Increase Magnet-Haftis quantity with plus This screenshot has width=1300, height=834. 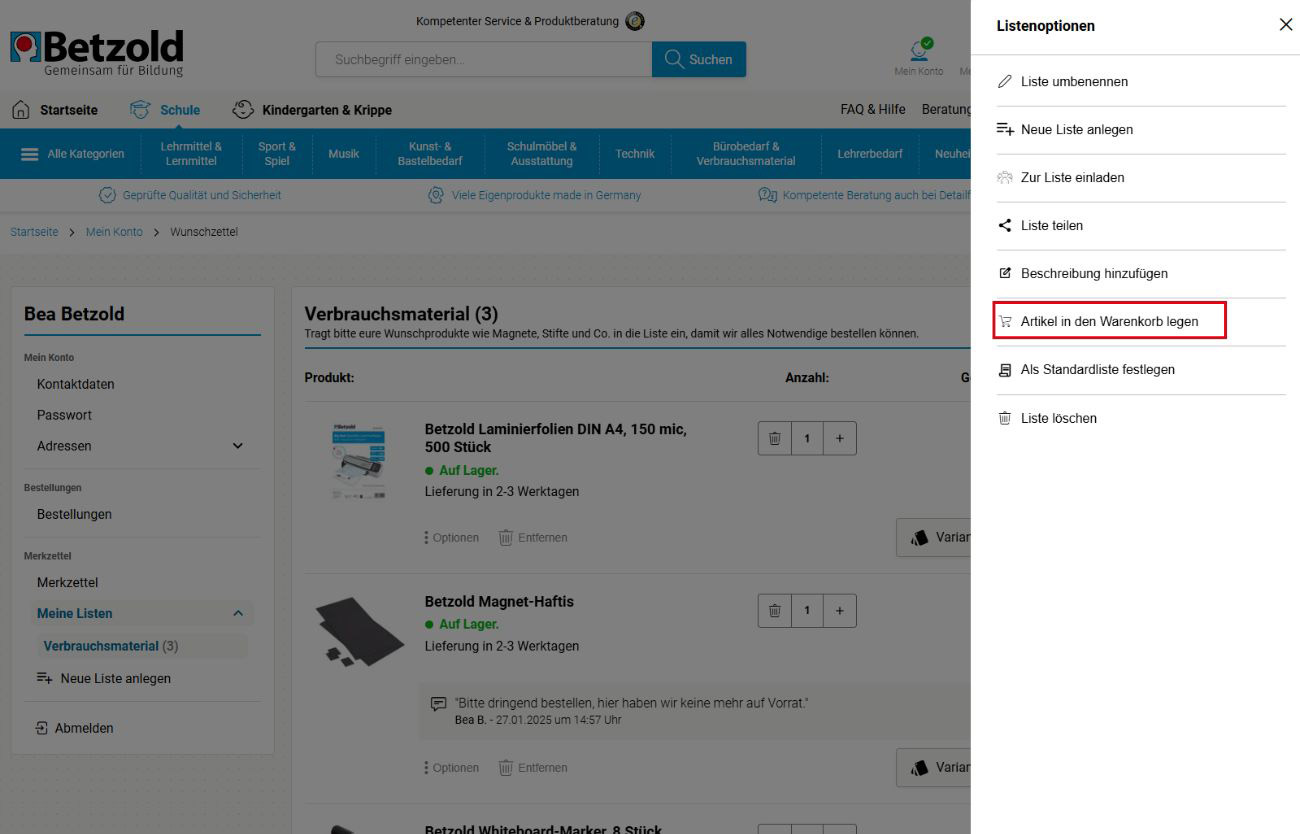pyautogui.click(x=840, y=610)
